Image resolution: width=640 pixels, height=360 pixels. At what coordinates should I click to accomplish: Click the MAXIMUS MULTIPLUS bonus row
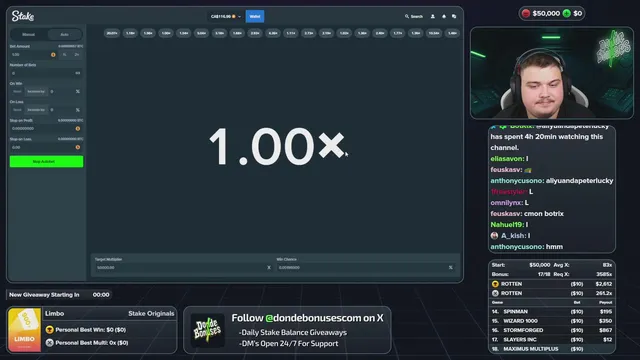(x=552, y=349)
